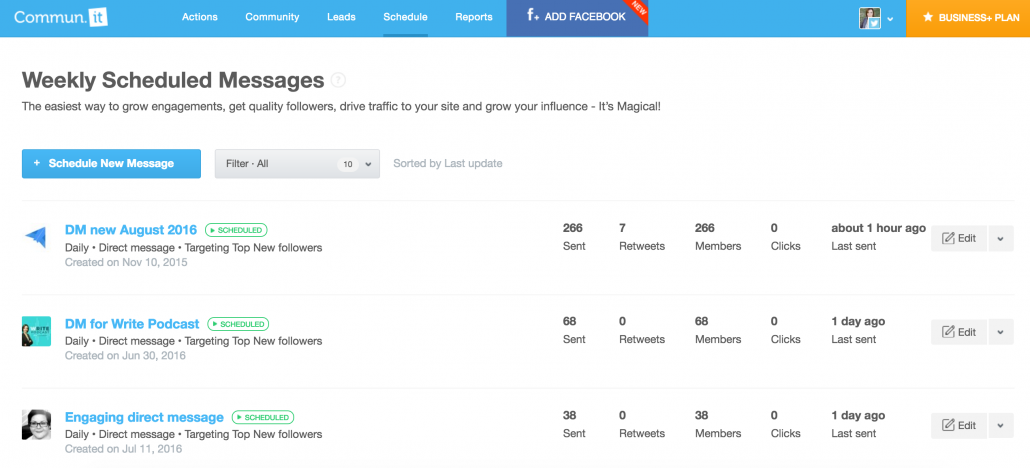Click the Created on Jul 11, 2016 text
The height and width of the screenshot is (468, 1030).
(123, 450)
